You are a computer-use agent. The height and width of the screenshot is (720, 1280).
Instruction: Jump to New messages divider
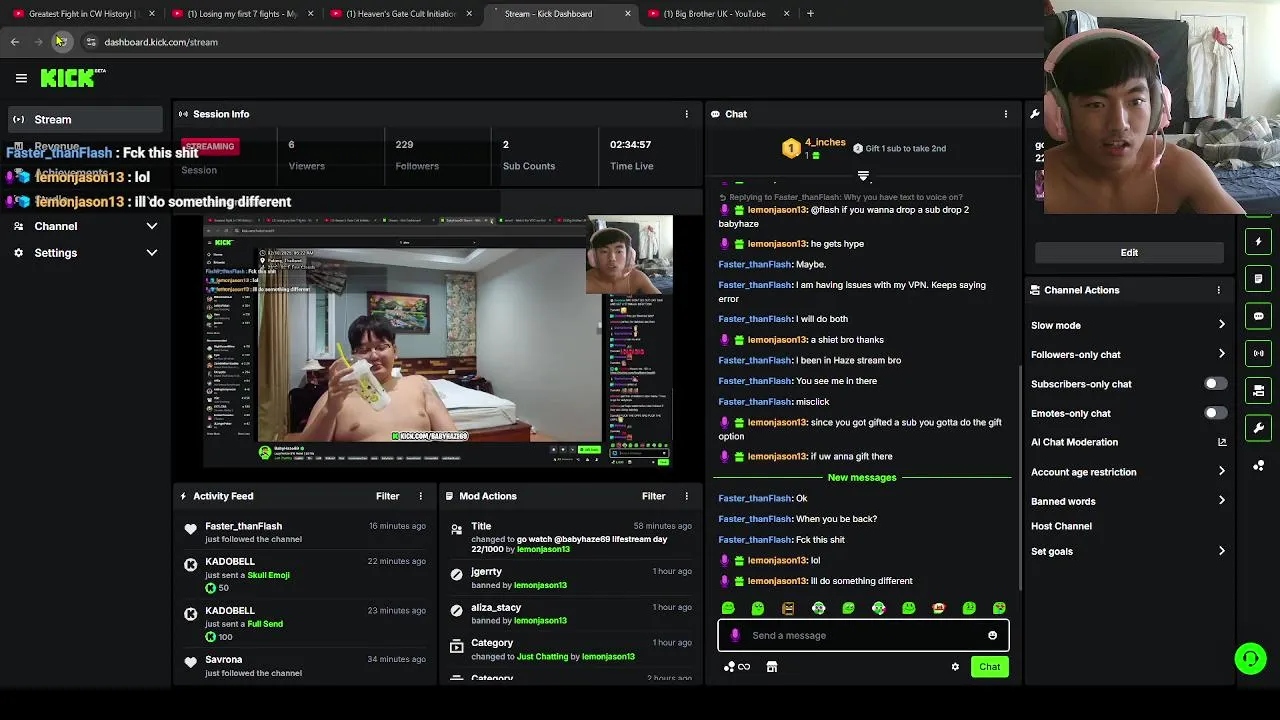862,478
